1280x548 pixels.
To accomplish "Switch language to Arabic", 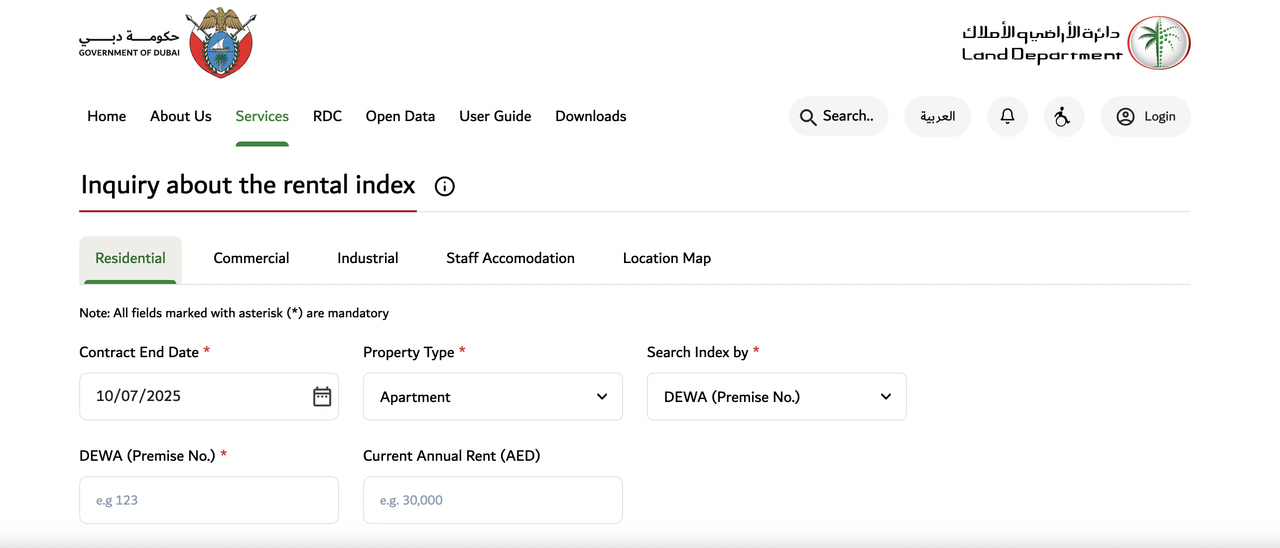I will pos(937,117).
